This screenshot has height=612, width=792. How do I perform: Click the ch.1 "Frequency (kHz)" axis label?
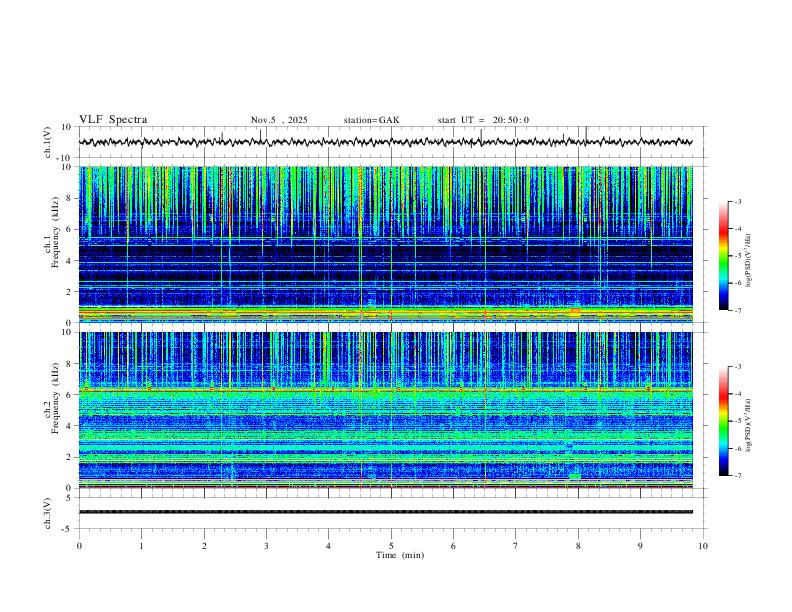click(x=55, y=232)
